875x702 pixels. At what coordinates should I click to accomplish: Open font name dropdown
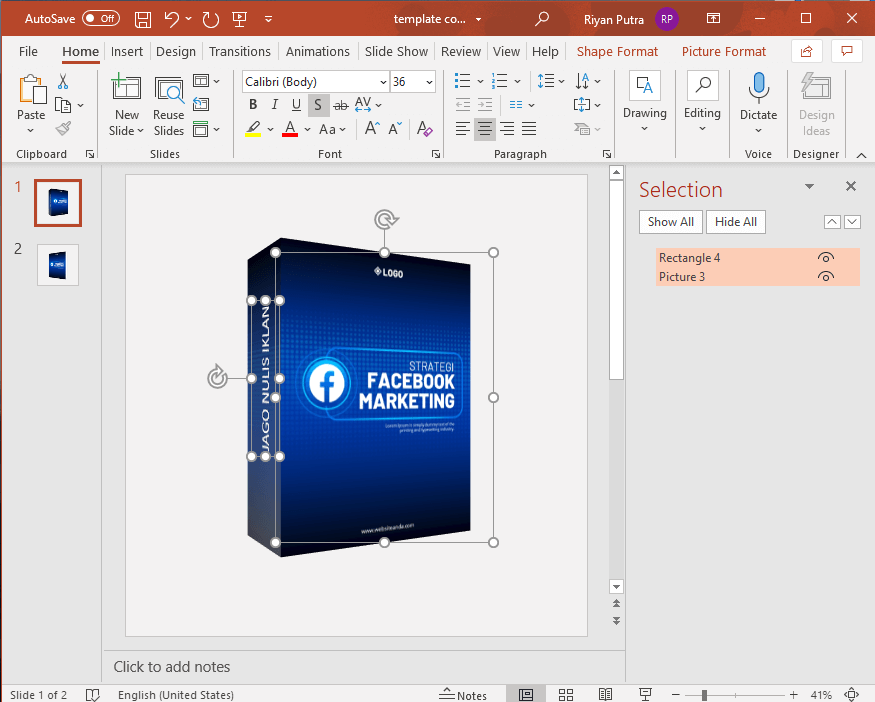click(383, 82)
